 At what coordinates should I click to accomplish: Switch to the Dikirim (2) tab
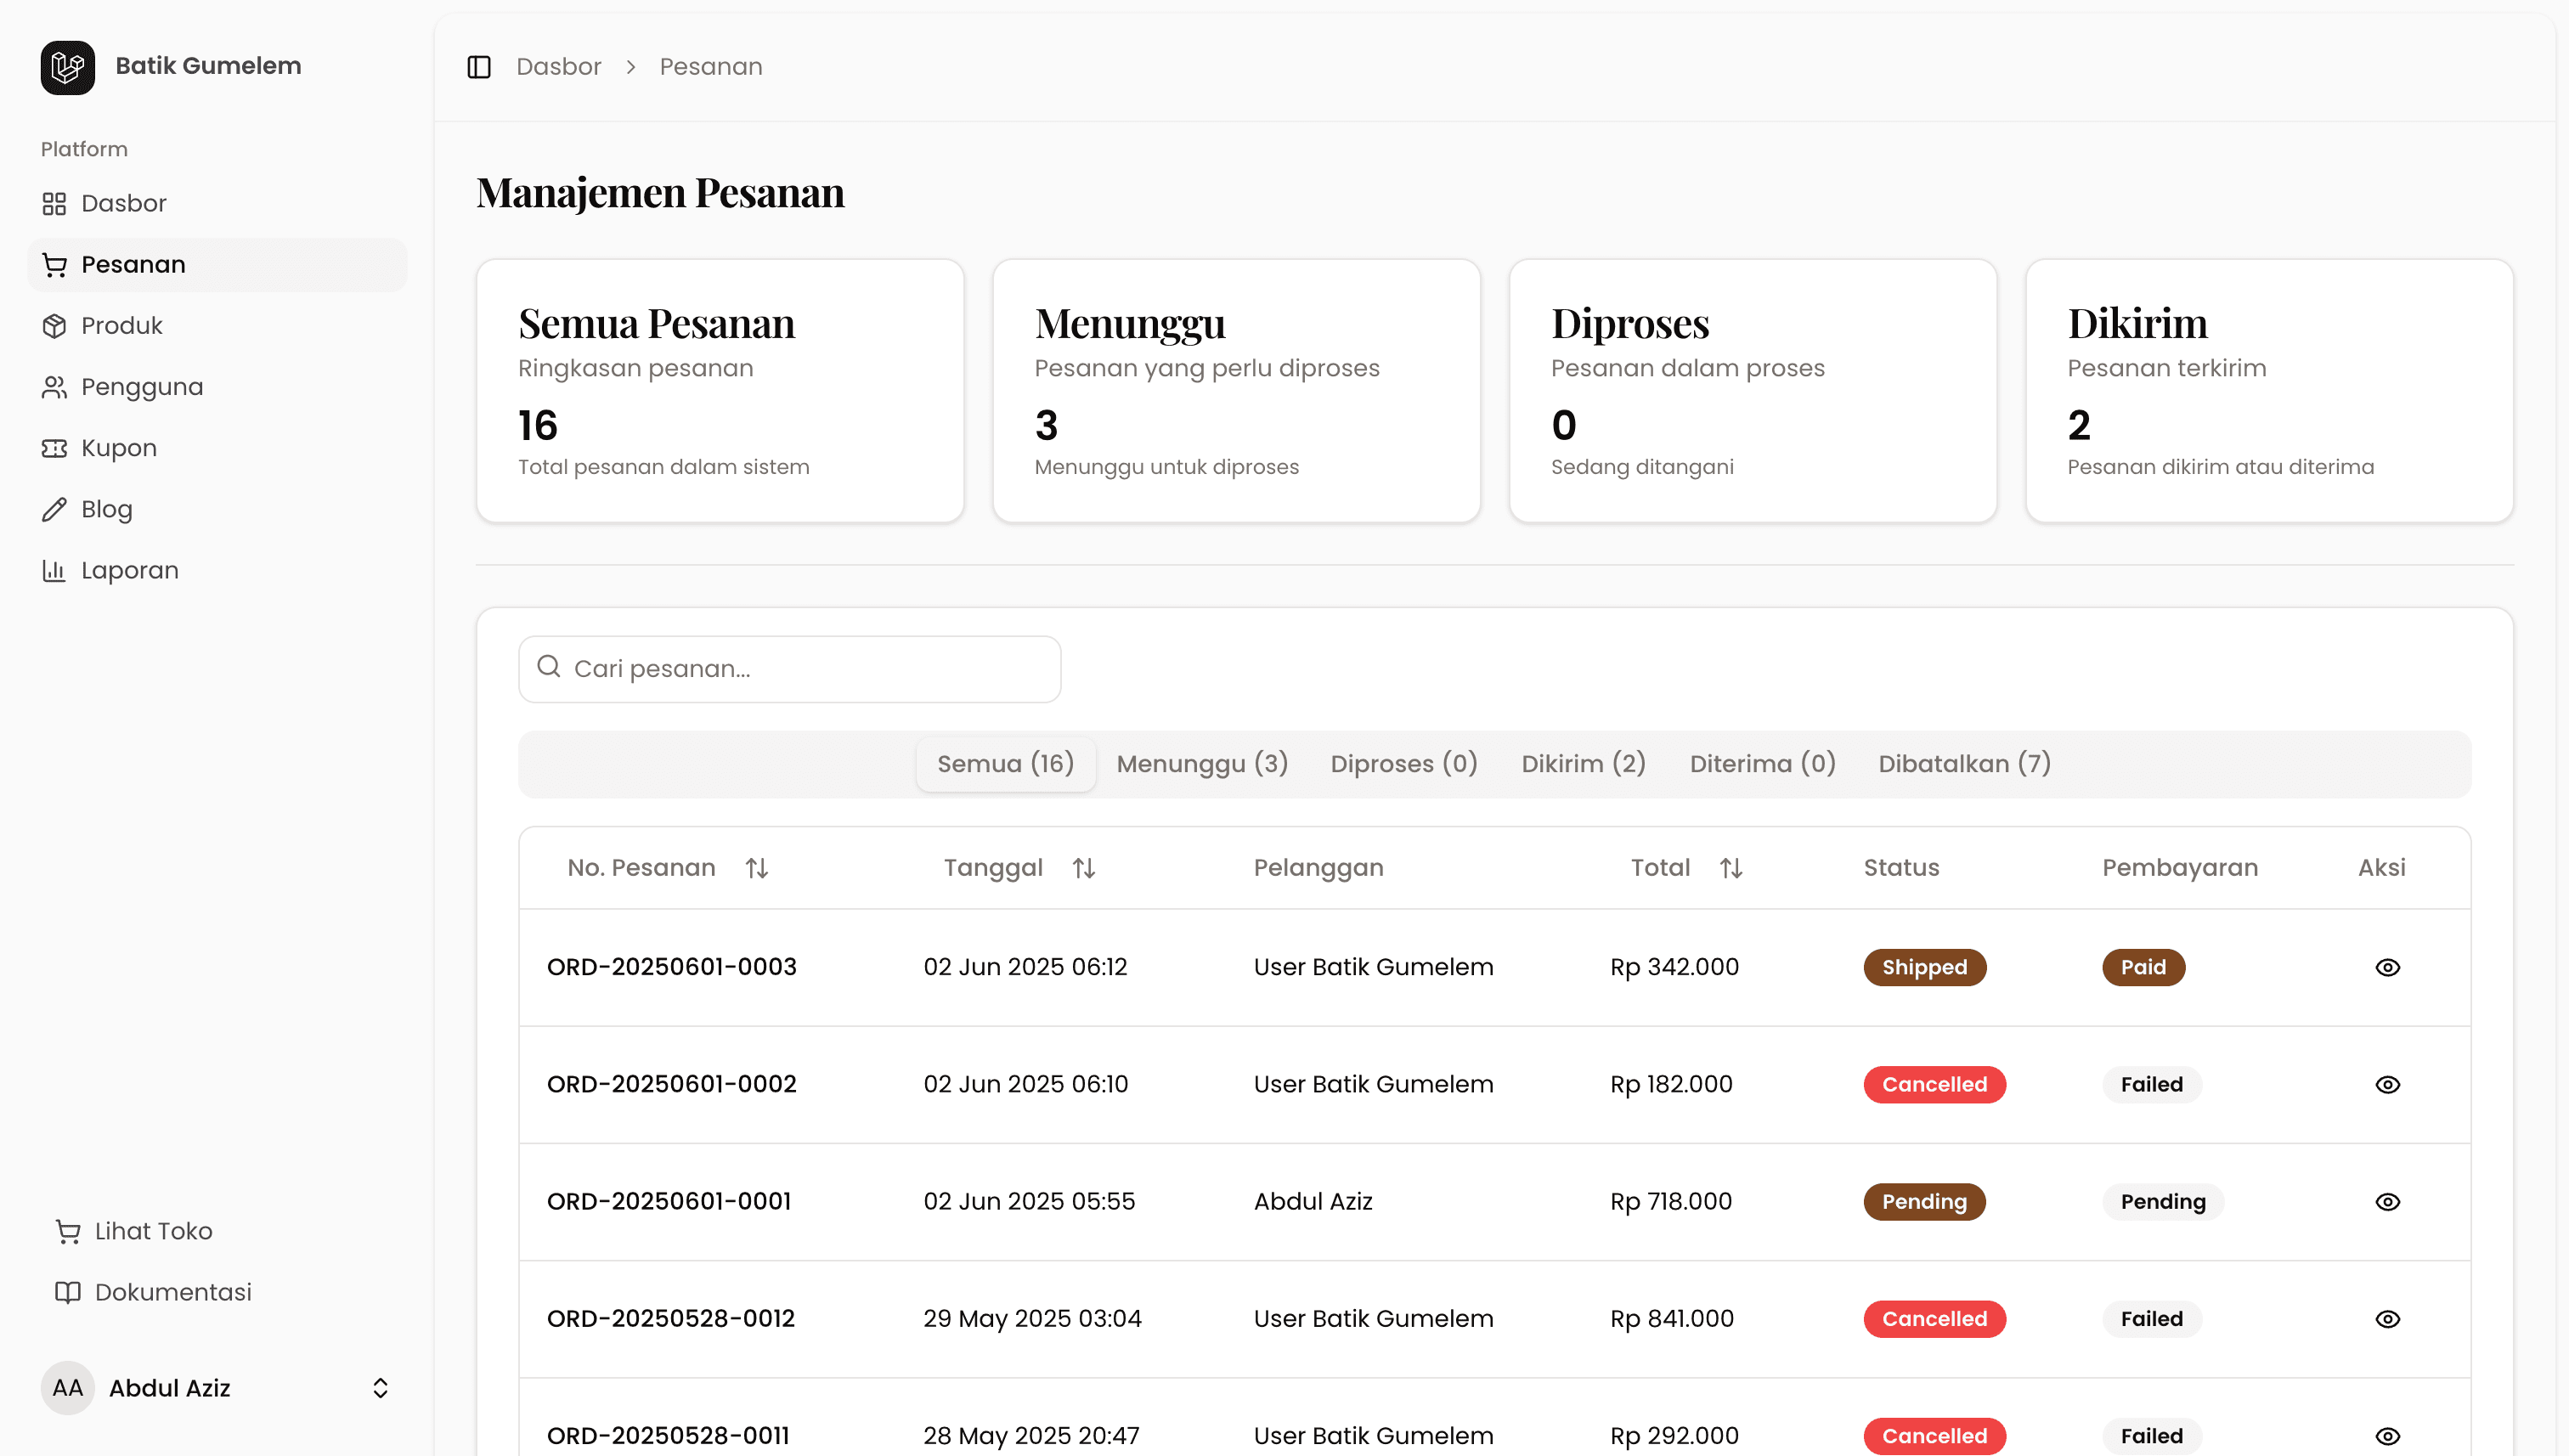point(1584,764)
